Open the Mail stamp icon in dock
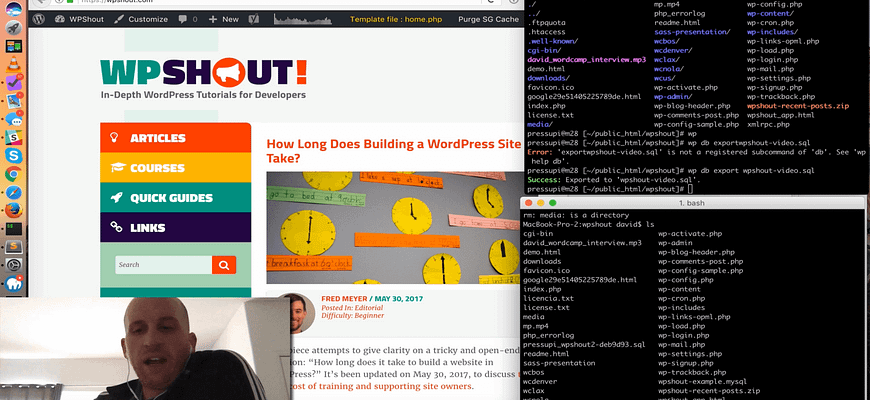This screenshot has width=870, height=400. (x=13, y=102)
